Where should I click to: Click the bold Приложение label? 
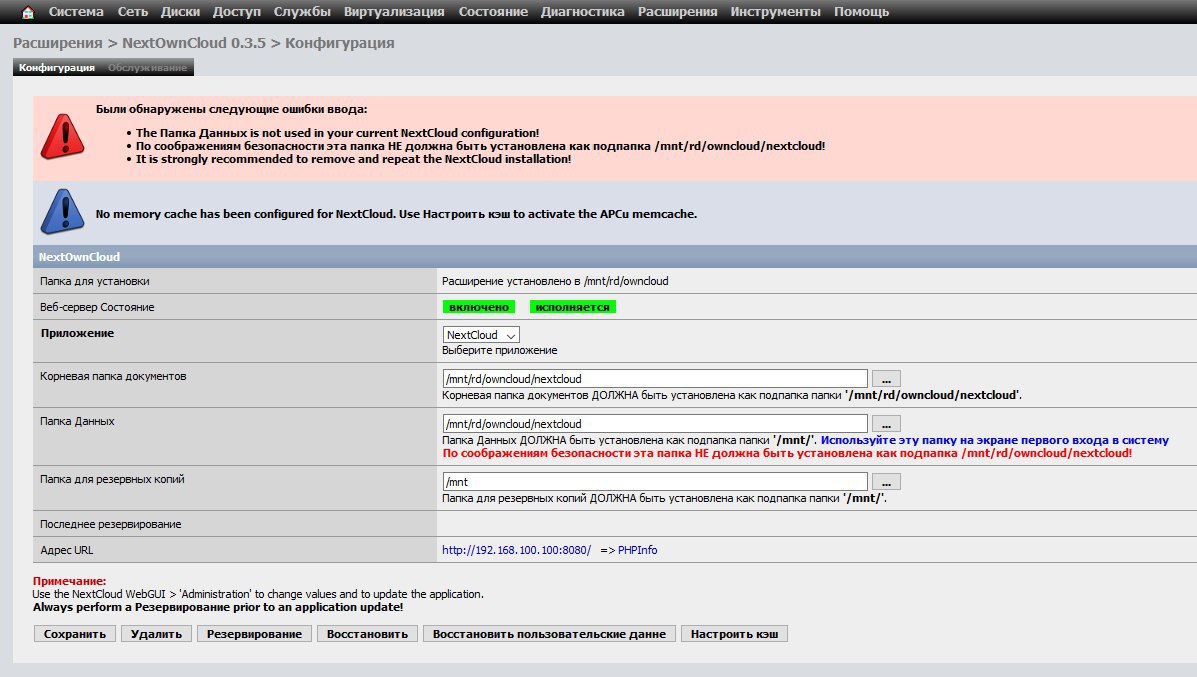[77, 333]
